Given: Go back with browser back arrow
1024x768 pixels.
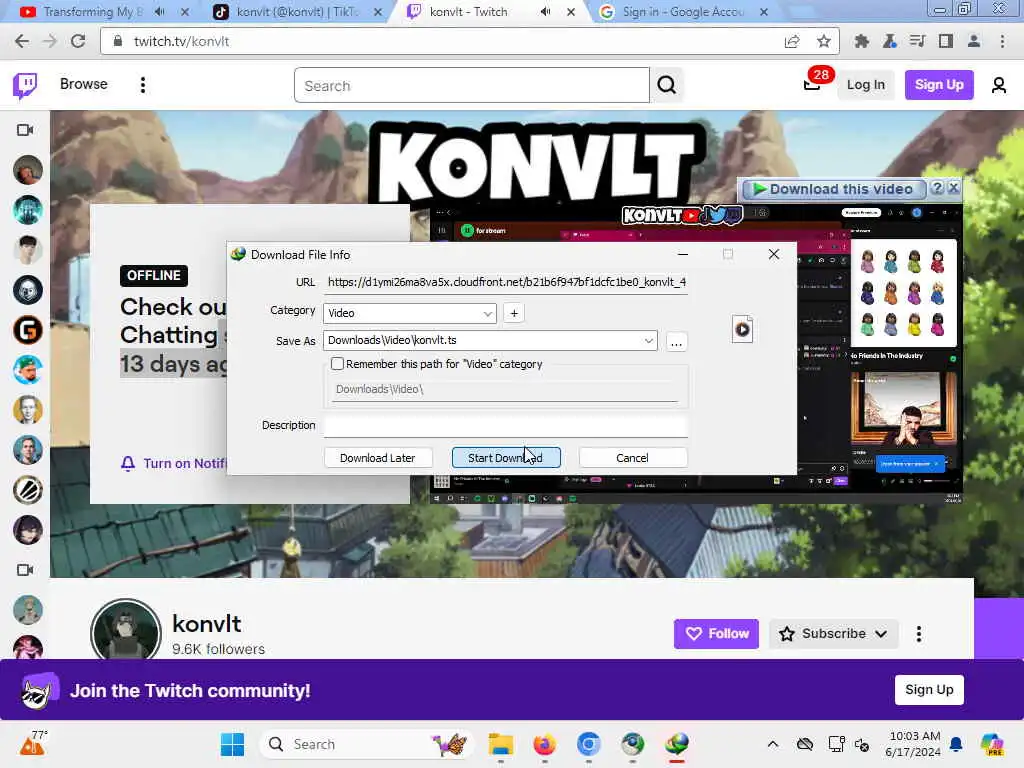Looking at the screenshot, I should 22,41.
